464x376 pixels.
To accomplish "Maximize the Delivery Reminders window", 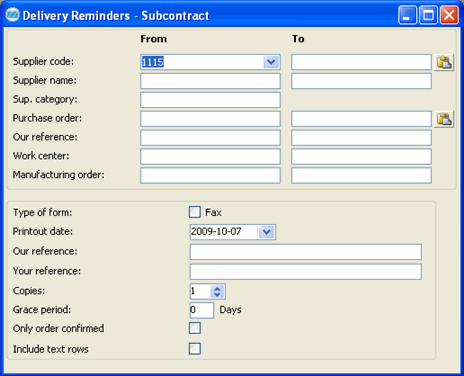I will [x=428, y=15].
